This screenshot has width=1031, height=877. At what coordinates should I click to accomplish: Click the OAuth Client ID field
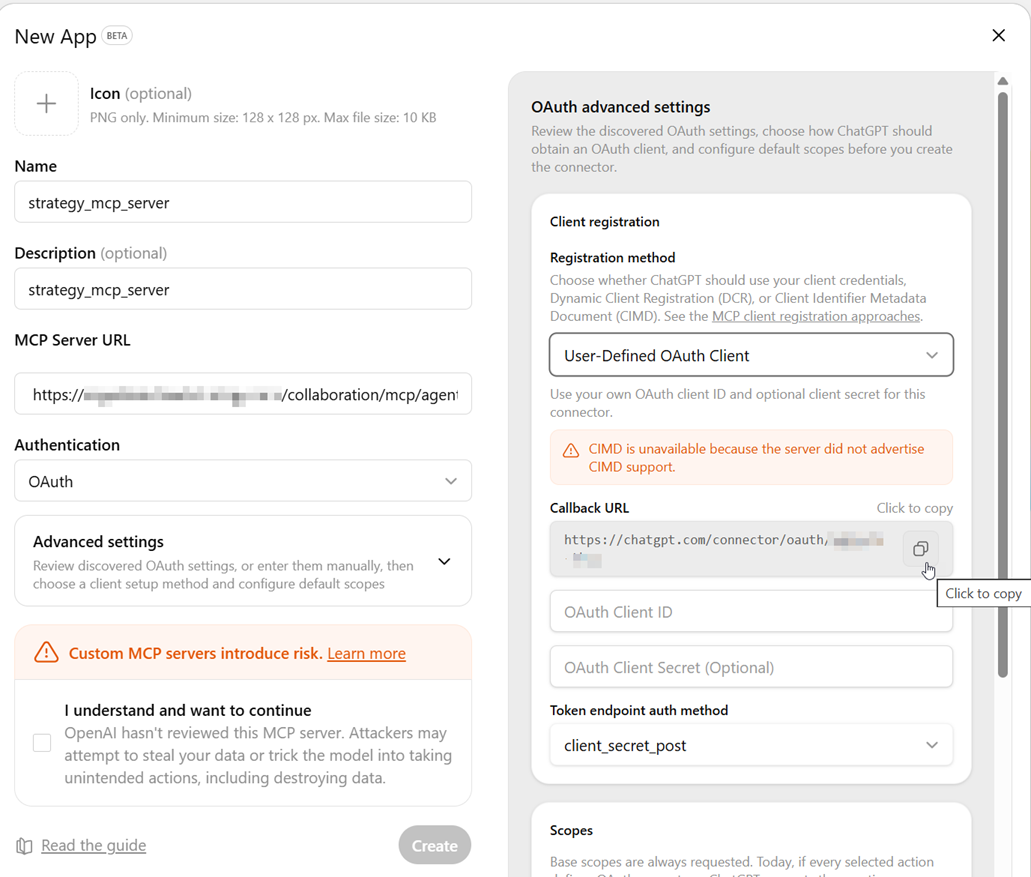[751, 611]
